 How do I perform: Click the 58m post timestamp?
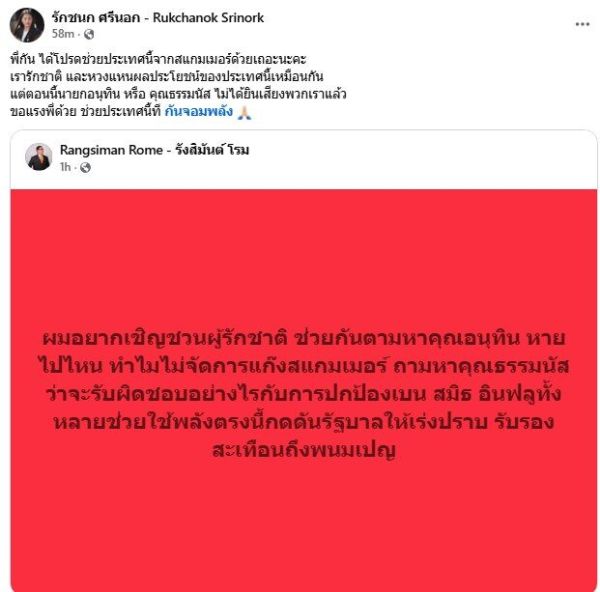(63, 34)
